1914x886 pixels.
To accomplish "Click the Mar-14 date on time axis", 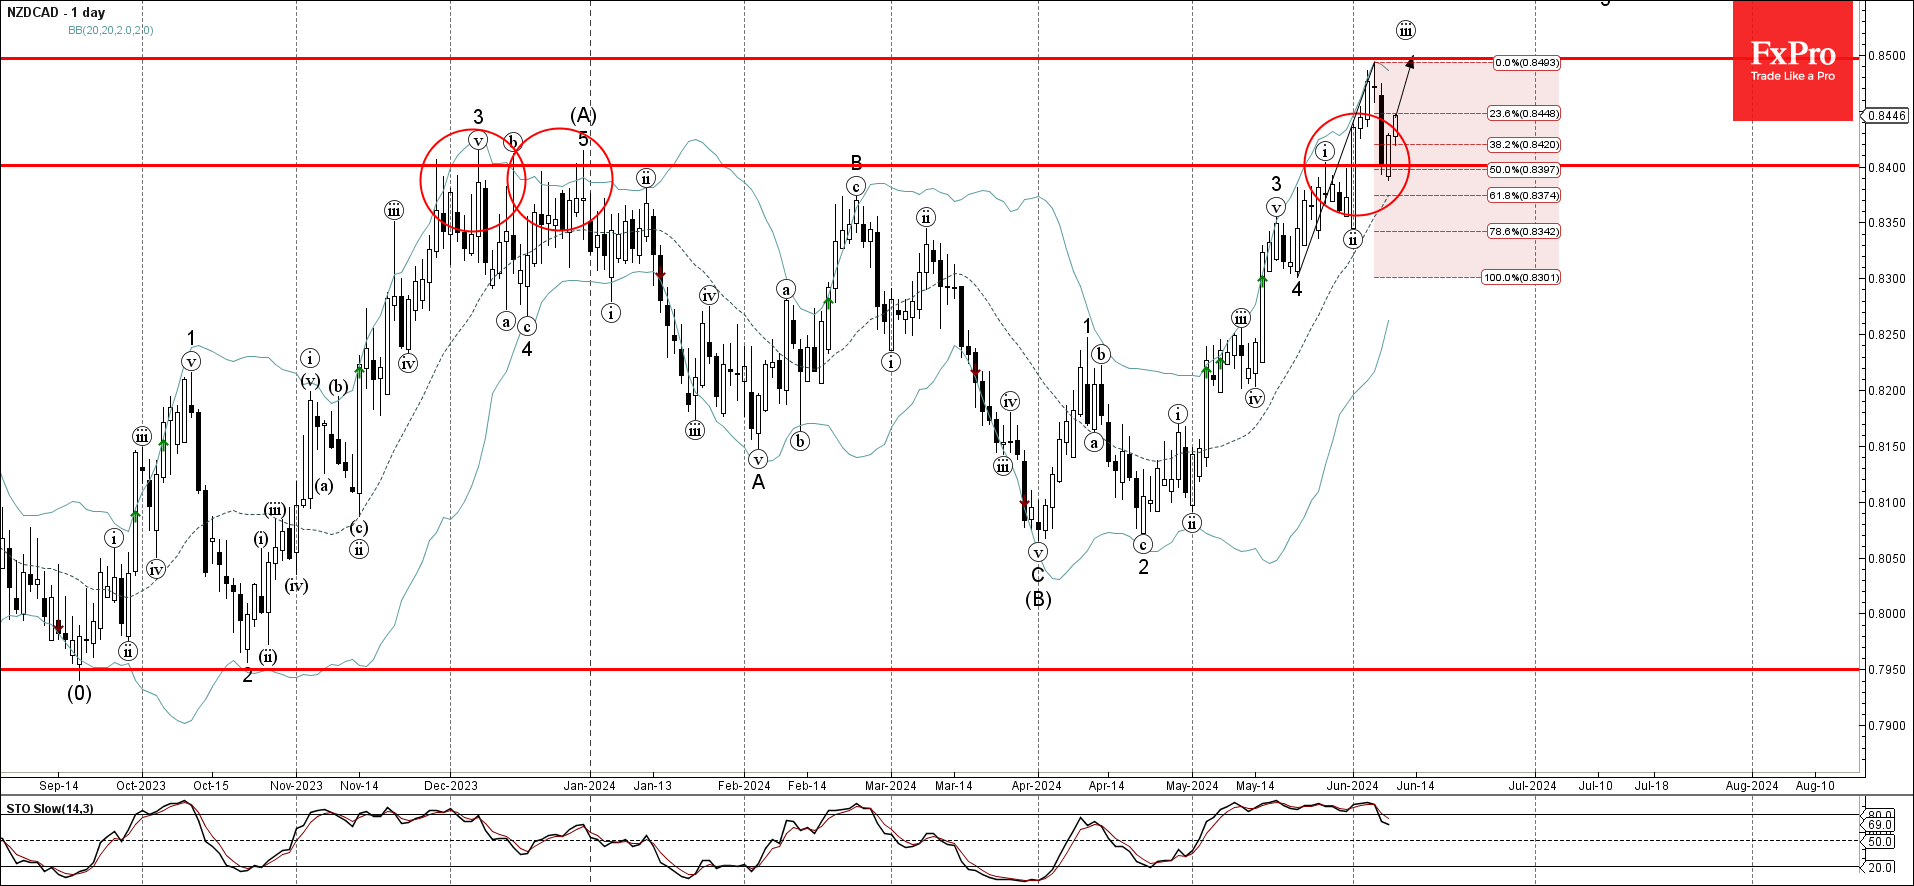I will click(x=954, y=786).
